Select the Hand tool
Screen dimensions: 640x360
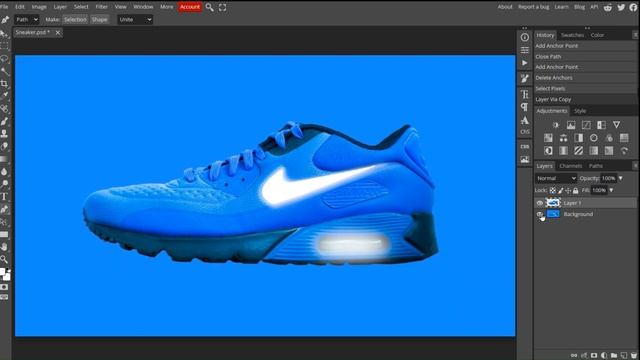[4, 247]
